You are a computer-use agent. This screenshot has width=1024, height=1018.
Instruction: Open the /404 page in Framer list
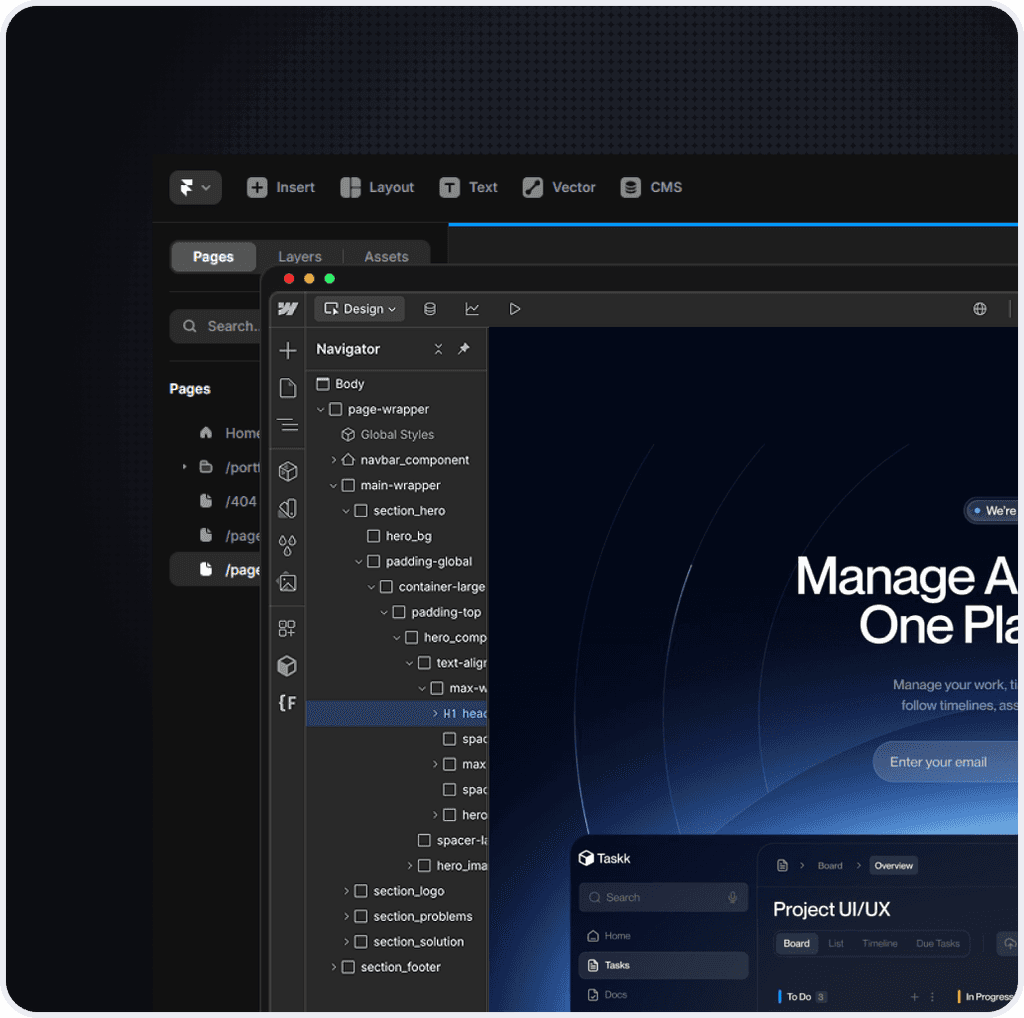(228, 501)
